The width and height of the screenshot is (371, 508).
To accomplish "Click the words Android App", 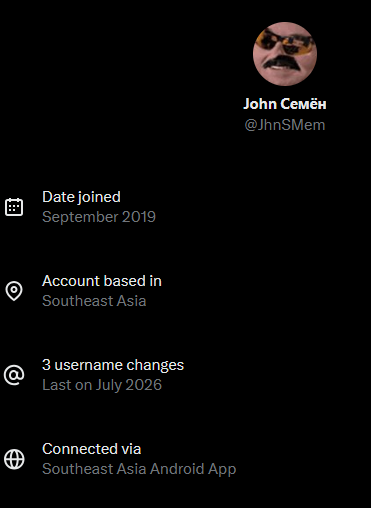I will point(193,469).
